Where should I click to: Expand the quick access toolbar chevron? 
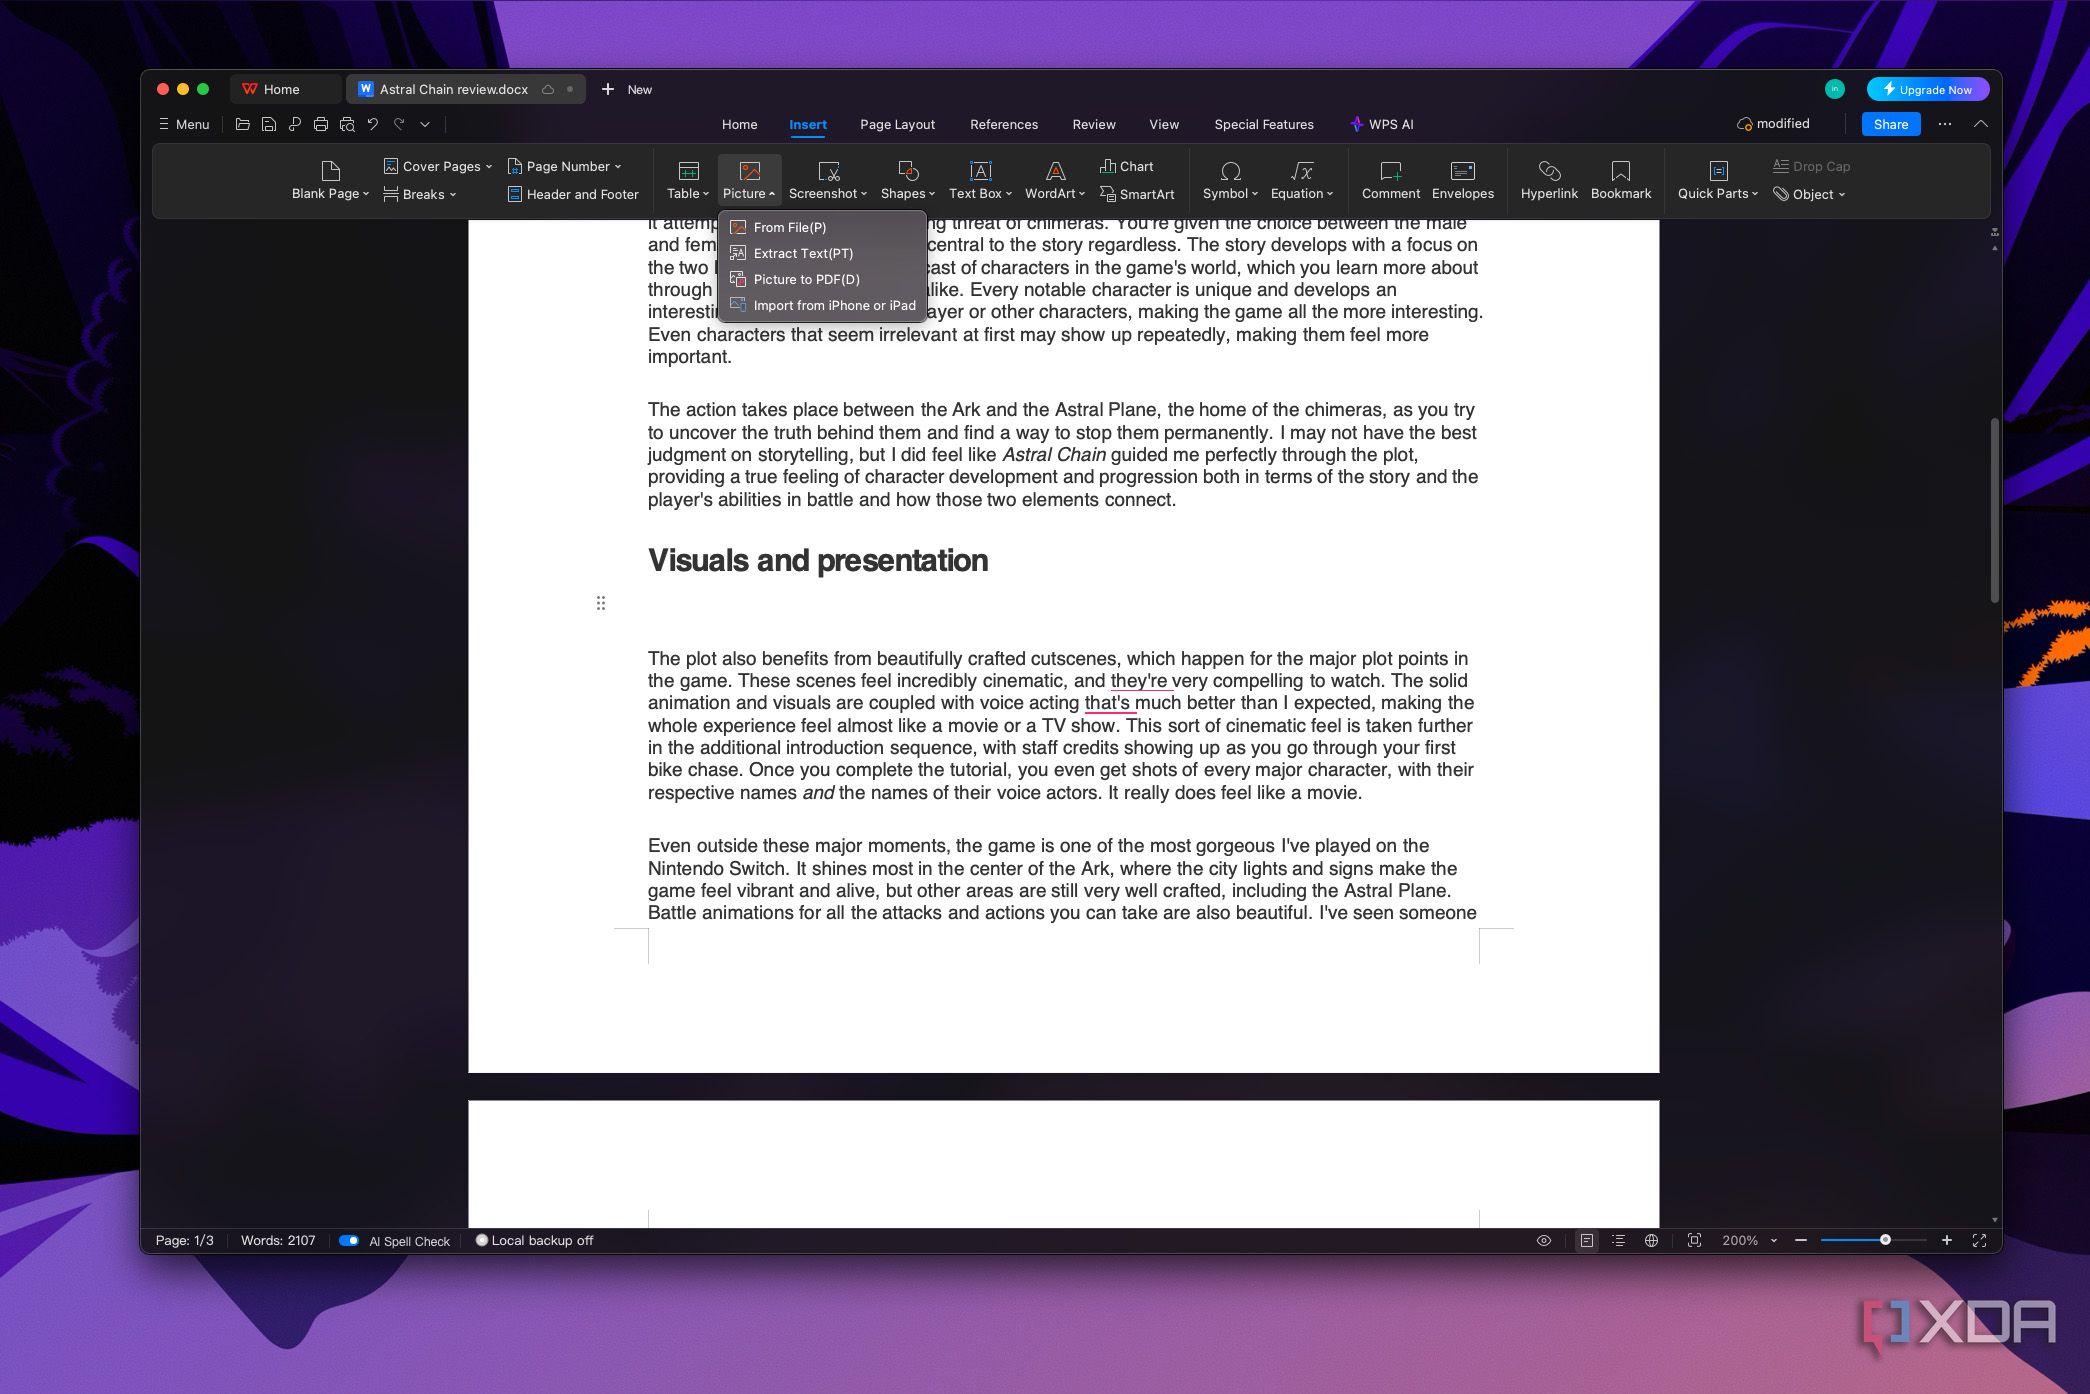pyautogui.click(x=425, y=124)
